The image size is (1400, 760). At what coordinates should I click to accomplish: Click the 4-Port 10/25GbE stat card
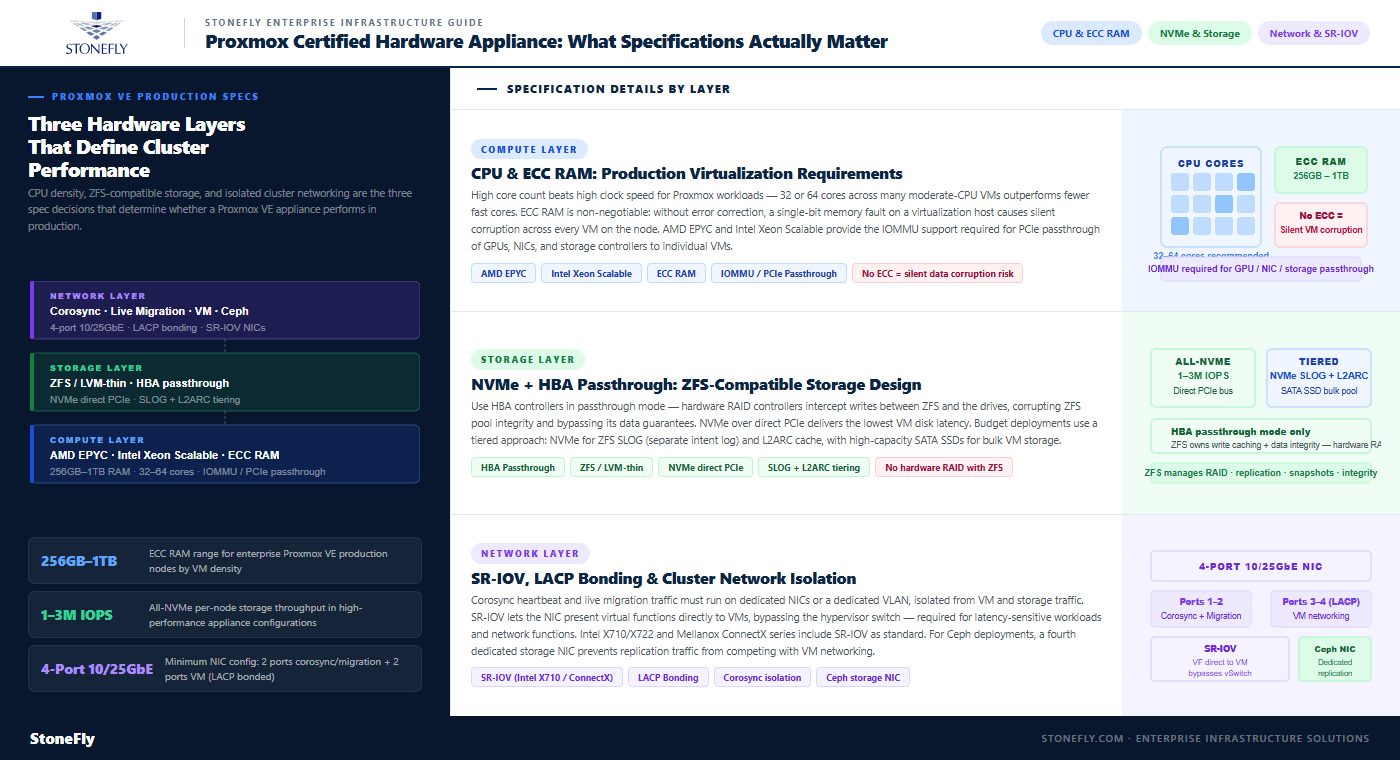pyautogui.click(x=225, y=668)
